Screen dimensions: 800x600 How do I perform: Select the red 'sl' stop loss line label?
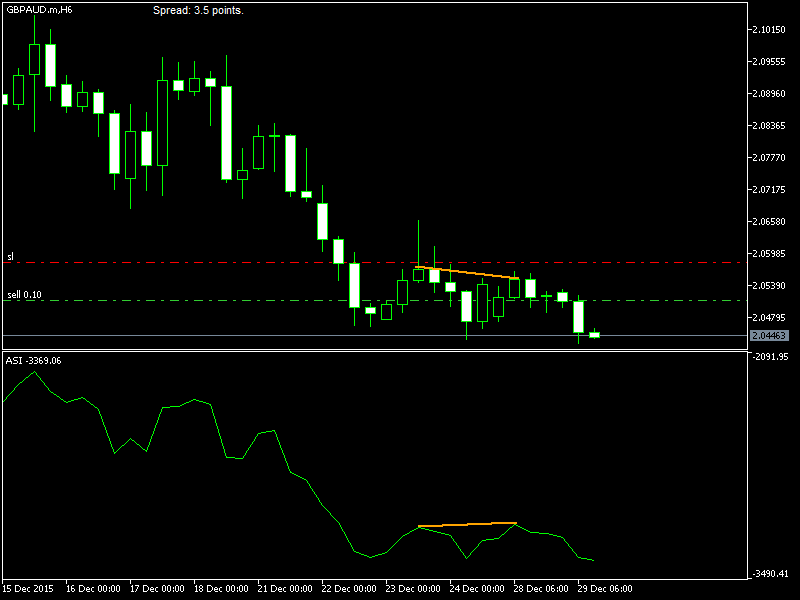(x=11, y=257)
